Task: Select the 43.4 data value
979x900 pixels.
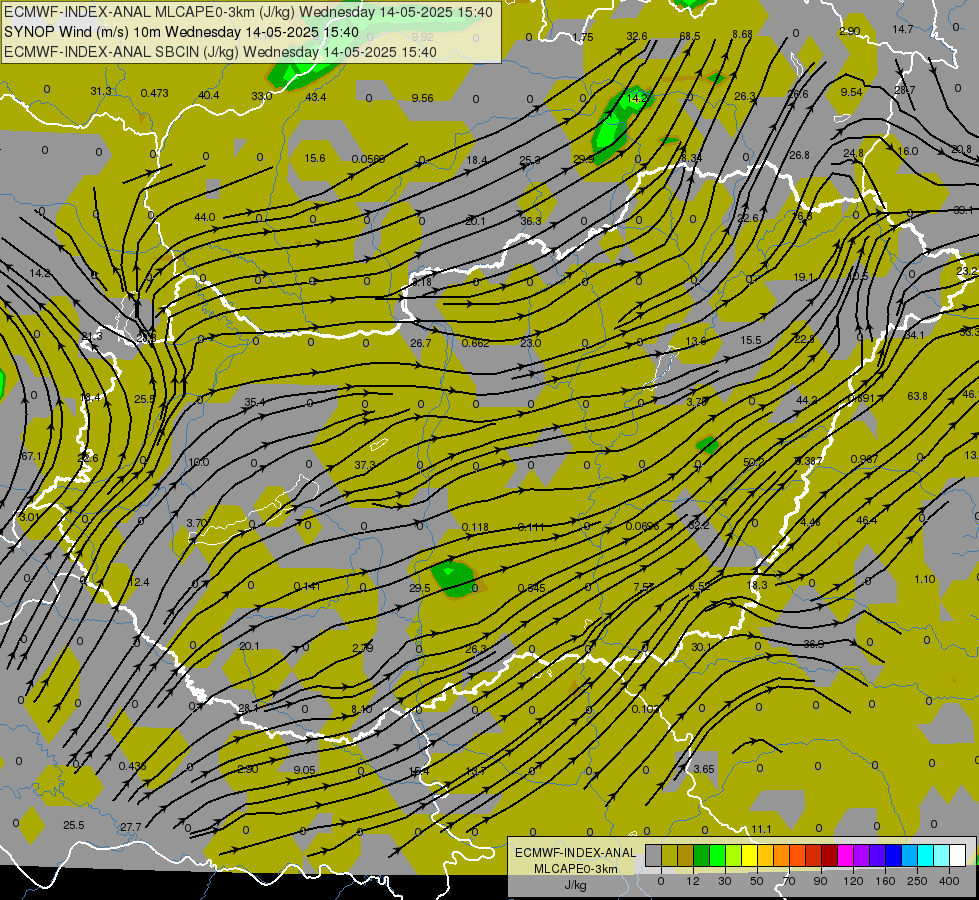Action: tap(316, 97)
